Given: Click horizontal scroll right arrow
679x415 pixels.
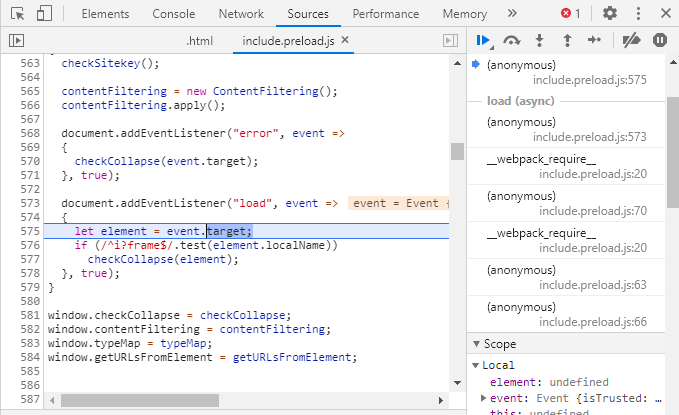Looking at the screenshot, I should click(x=441, y=400).
